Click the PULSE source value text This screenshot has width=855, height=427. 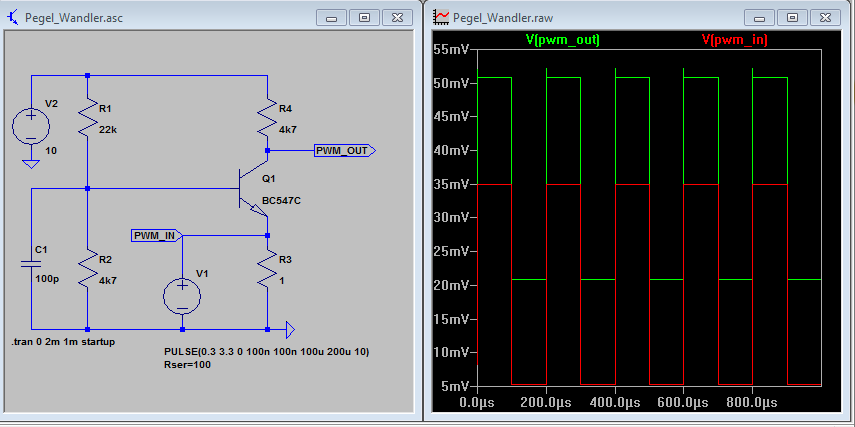(267, 352)
